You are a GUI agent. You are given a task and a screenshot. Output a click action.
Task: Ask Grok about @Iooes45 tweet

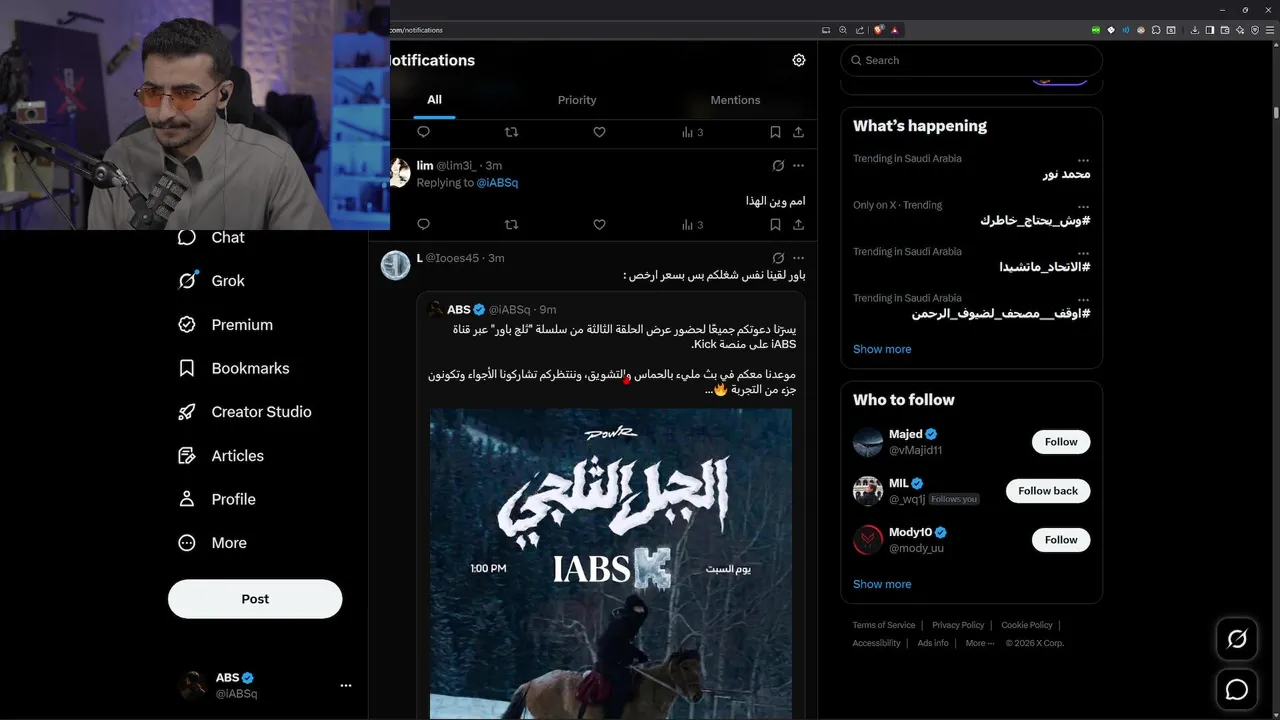778,258
